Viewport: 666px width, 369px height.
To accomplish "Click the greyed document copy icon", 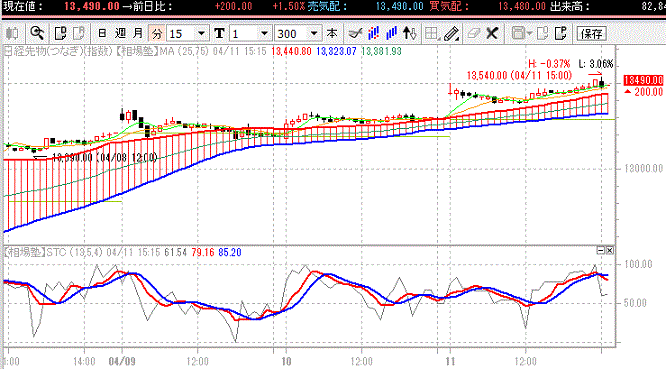I will tap(542, 33).
